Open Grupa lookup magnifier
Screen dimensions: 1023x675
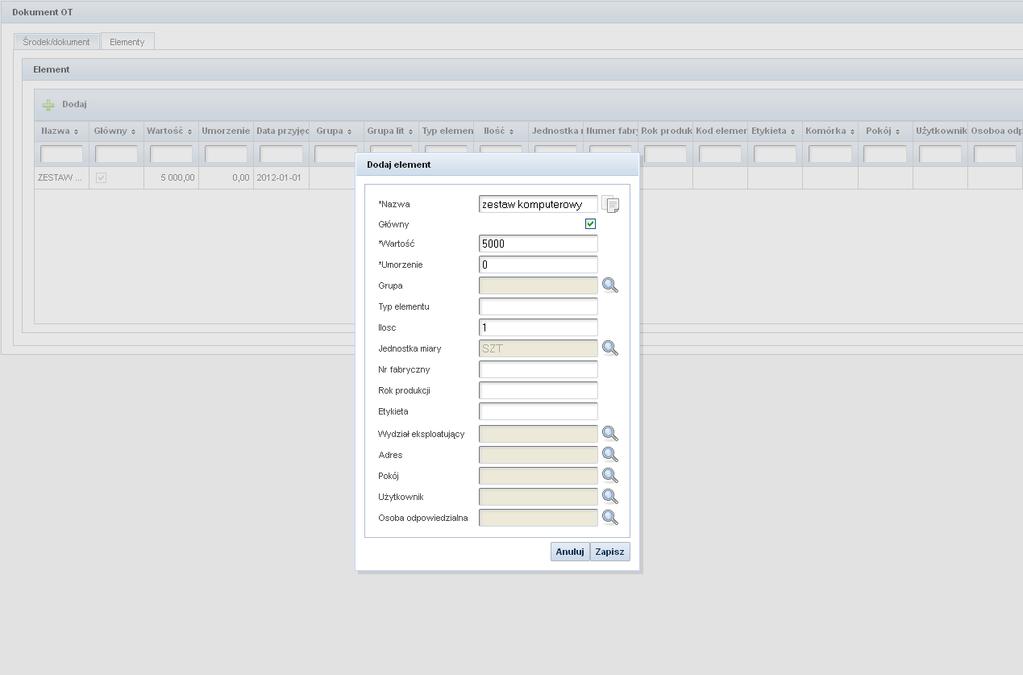610,285
